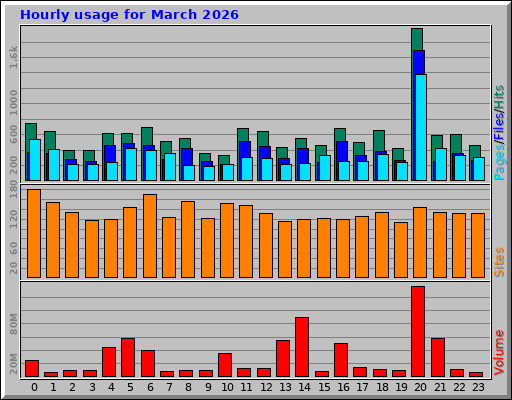This screenshot has height=400, width=512.
Task: Select the 'Files' legend label
Action: pos(499,127)
